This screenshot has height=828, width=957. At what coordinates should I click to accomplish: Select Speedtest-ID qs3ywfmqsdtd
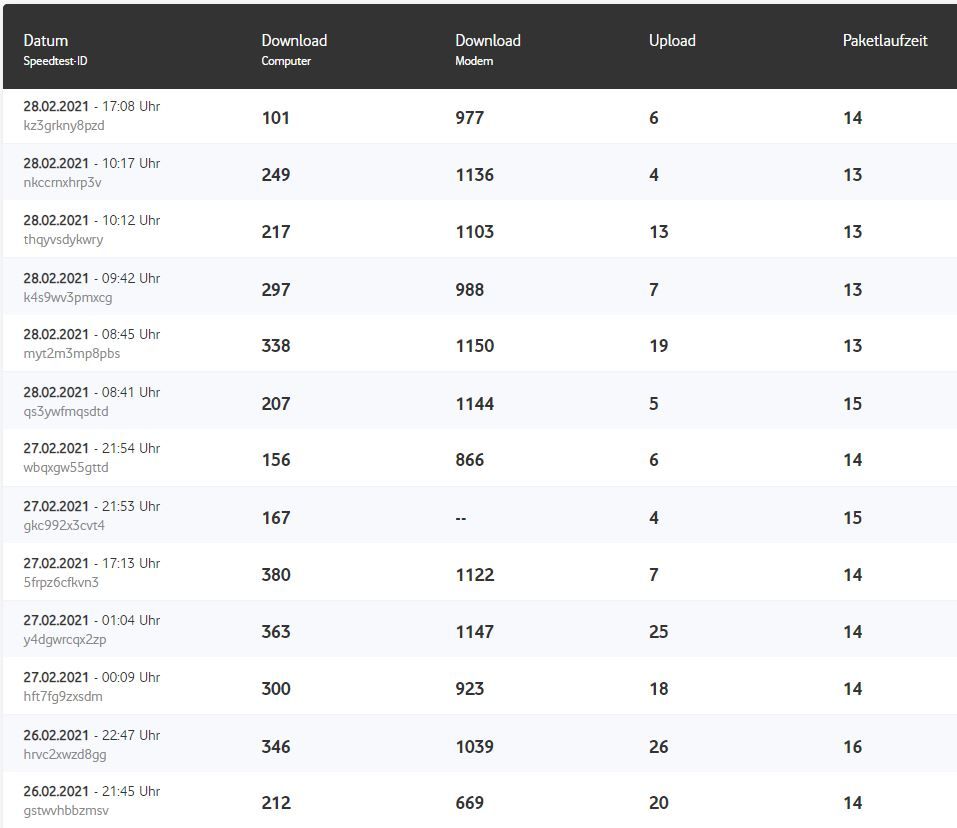(66, 412)
